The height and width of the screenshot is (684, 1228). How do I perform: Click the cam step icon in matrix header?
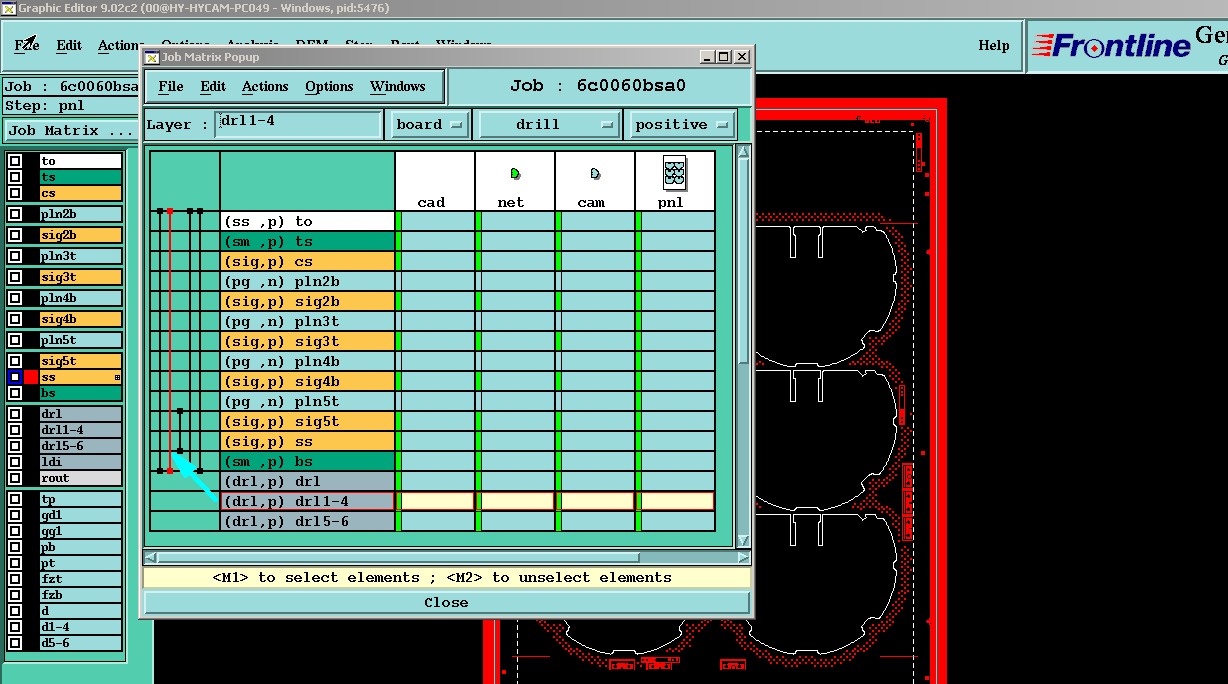[595, 174]
